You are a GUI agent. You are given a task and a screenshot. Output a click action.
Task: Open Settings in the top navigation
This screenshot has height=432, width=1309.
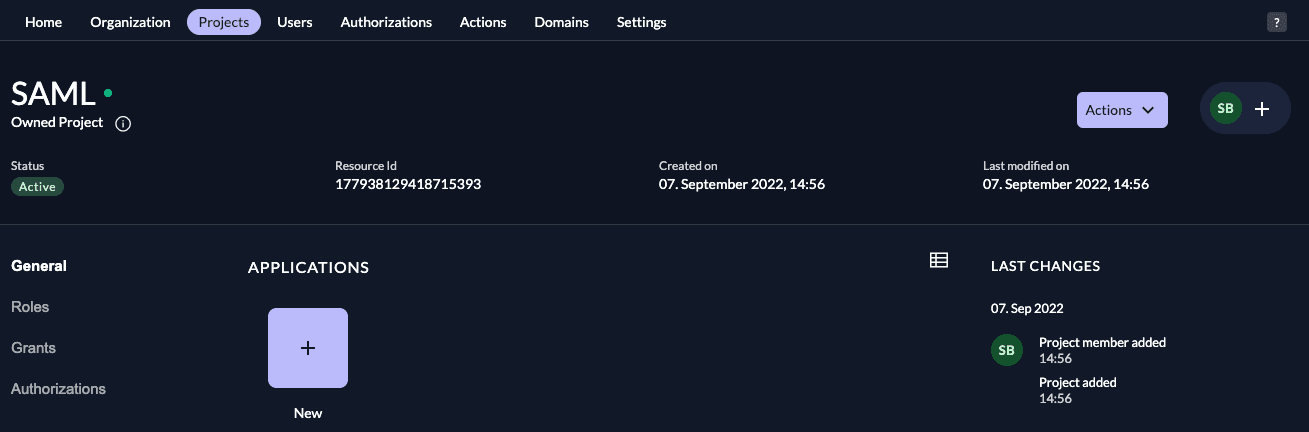(x=641, y=22)
